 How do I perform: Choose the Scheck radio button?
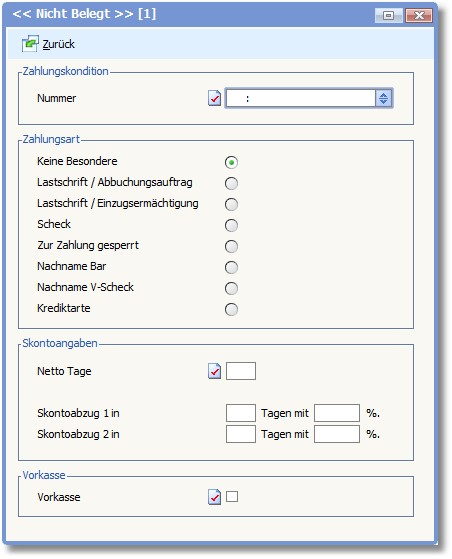231,226
